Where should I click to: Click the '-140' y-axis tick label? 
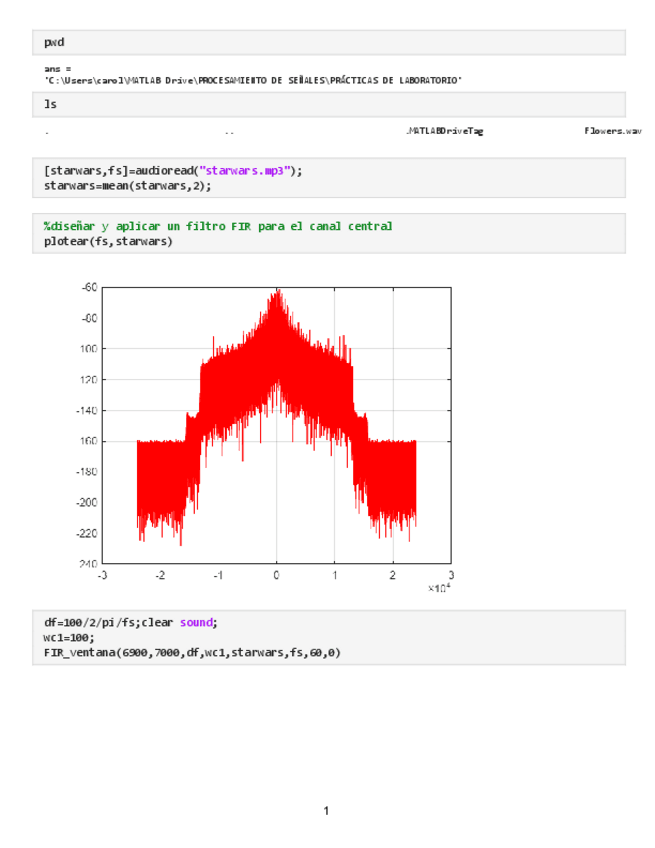(x=87, y=410)
